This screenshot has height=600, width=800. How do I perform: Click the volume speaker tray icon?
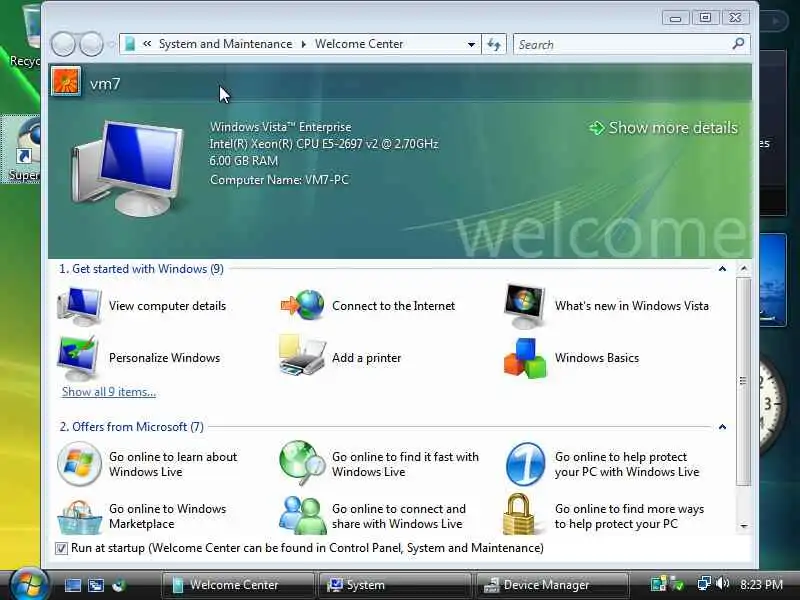(722, 583)
